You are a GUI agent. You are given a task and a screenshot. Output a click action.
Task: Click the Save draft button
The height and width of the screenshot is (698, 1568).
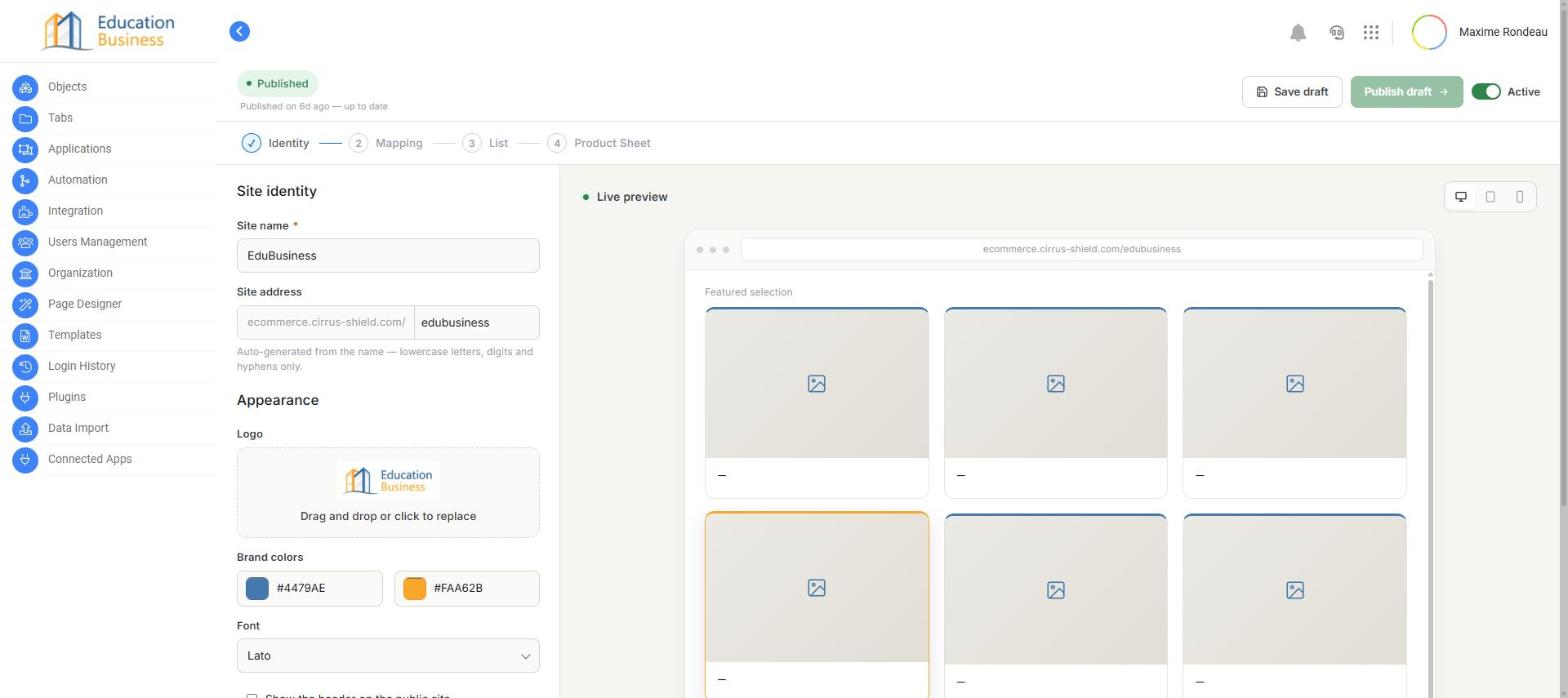(1292, 92)
